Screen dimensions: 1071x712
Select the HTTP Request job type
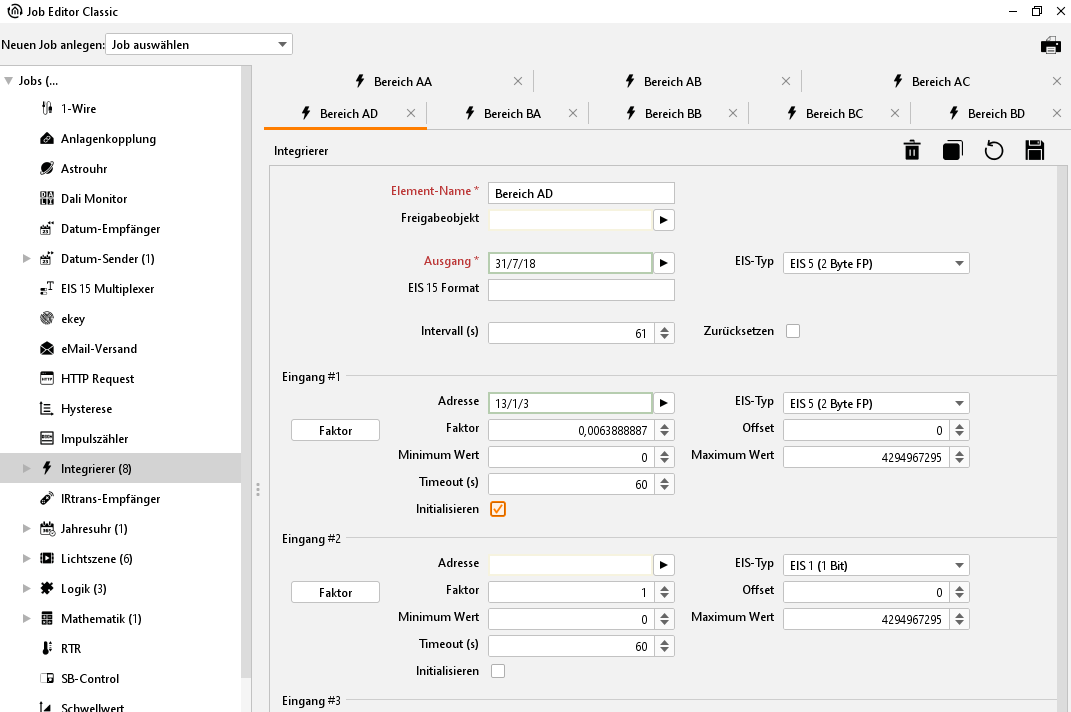[97, 379]
